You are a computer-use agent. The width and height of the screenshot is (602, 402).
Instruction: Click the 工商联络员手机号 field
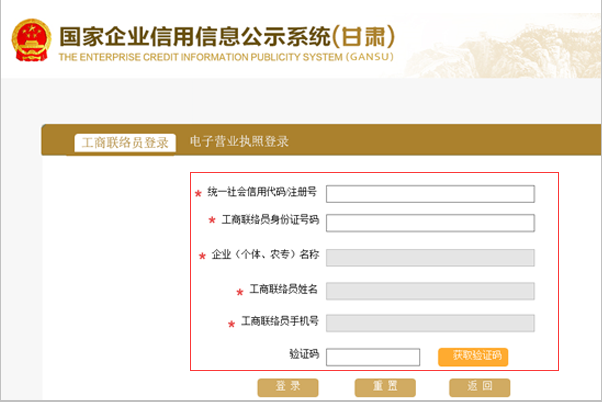pos(430,323)
